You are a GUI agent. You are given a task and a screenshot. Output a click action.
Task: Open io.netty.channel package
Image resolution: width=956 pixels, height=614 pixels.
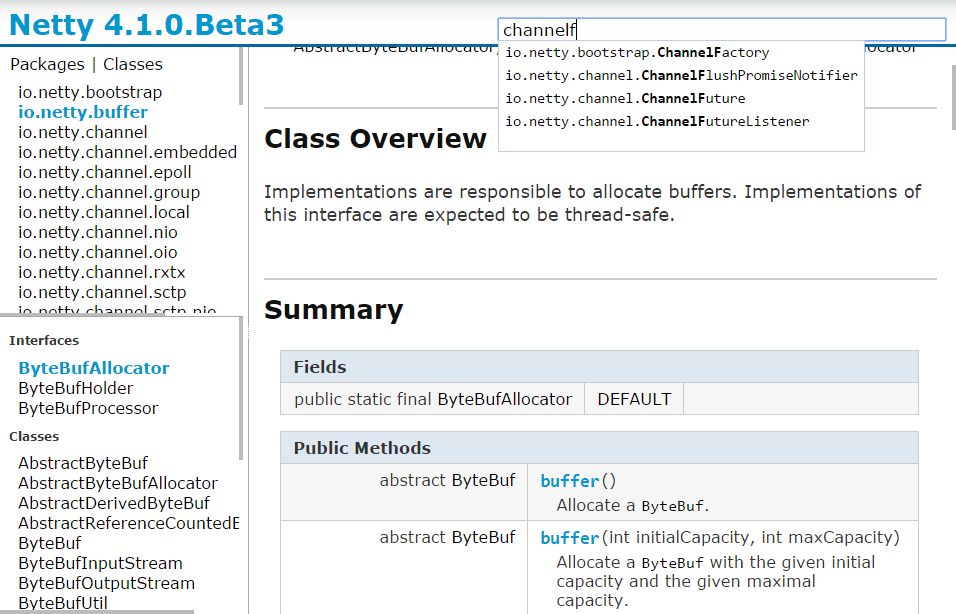[83, 132]
